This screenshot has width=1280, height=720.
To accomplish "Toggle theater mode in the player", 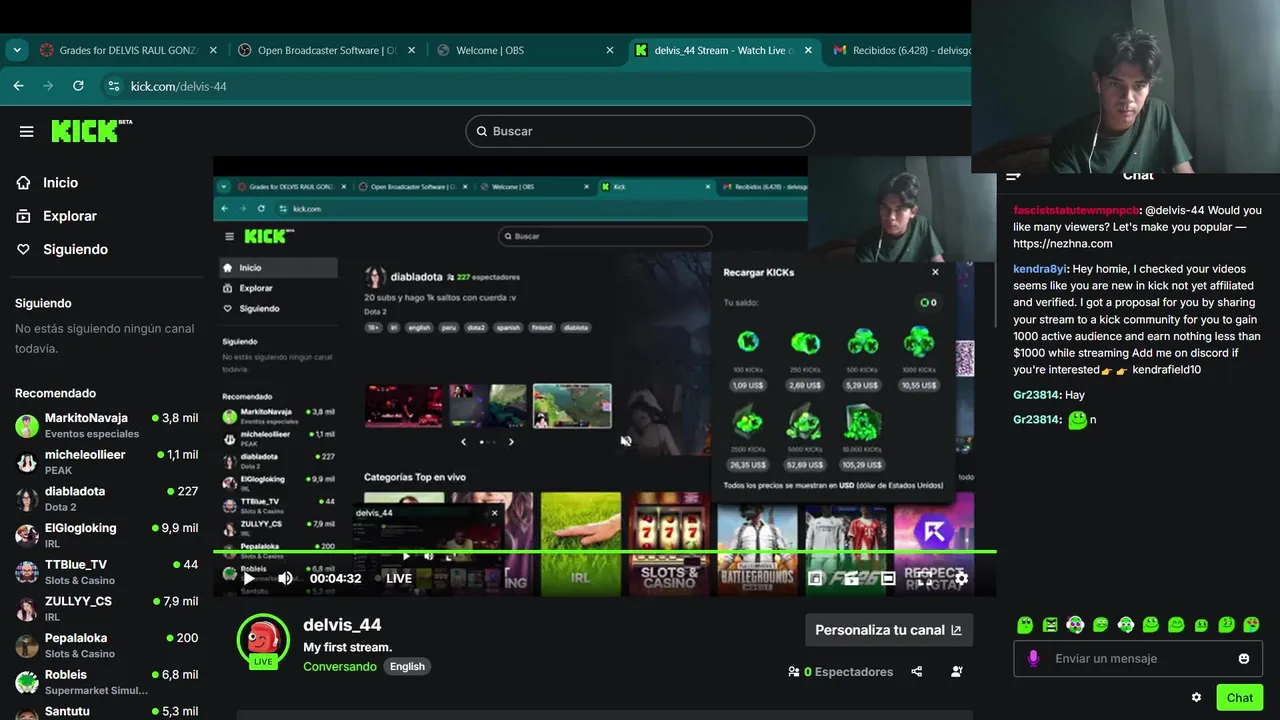I will [887, 578].
